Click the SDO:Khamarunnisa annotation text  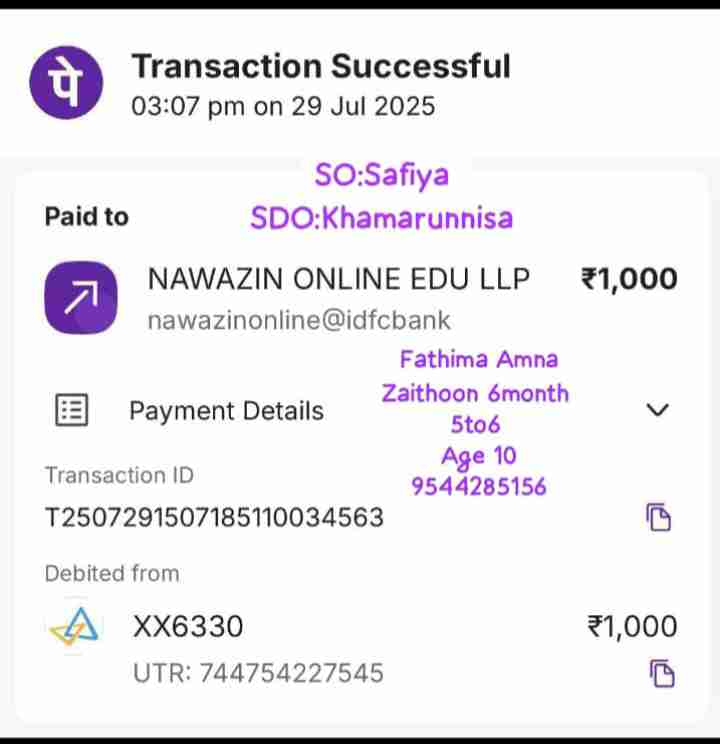coord(381,217)
